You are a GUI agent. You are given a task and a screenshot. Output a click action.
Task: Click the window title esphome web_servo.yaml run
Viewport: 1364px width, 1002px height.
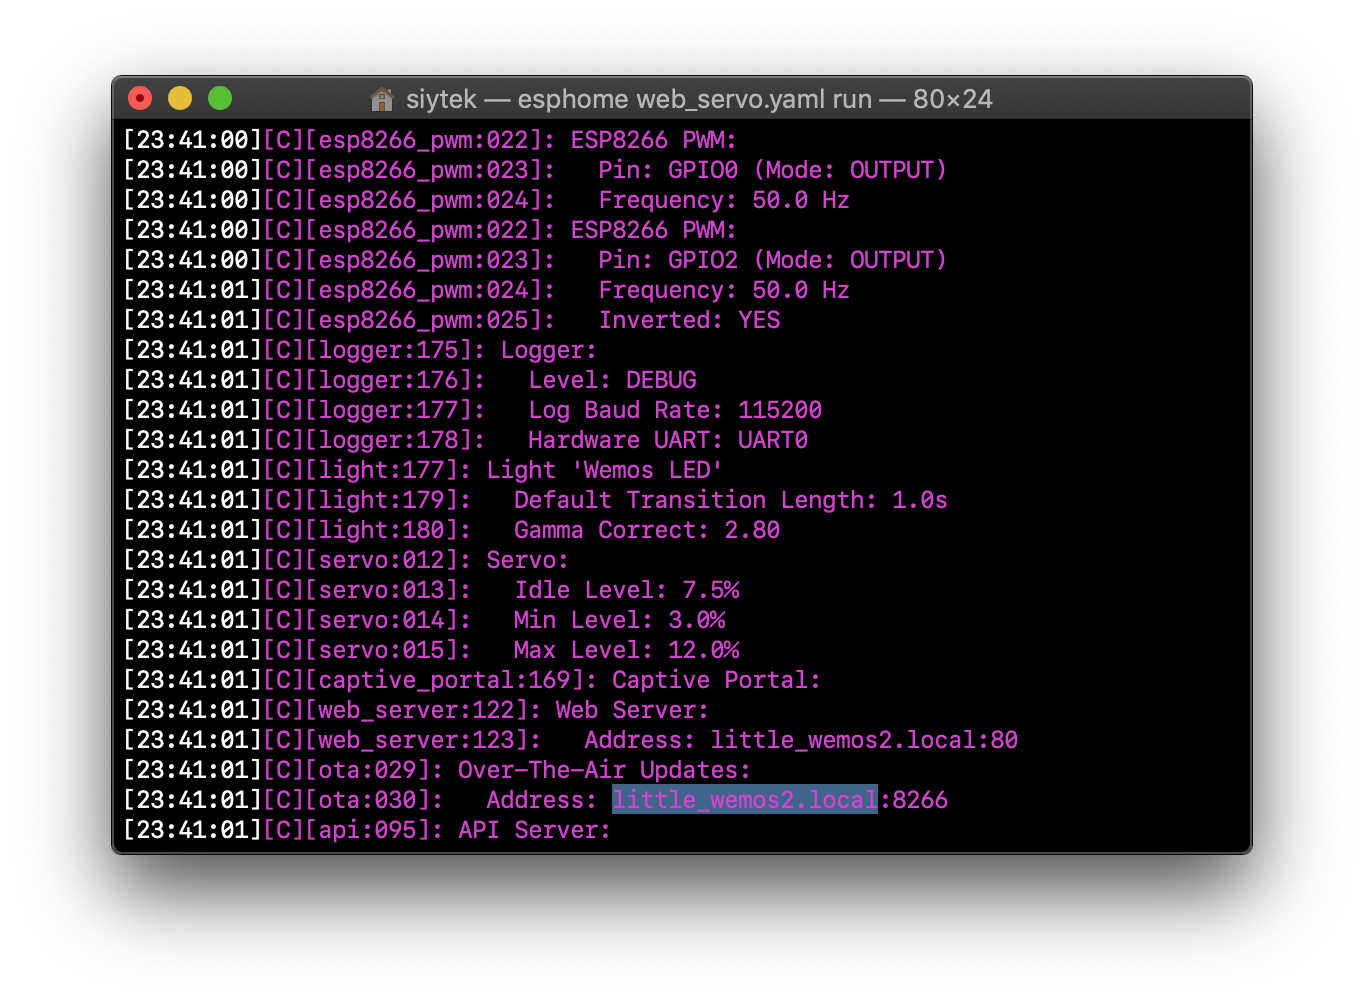point(670,99)
